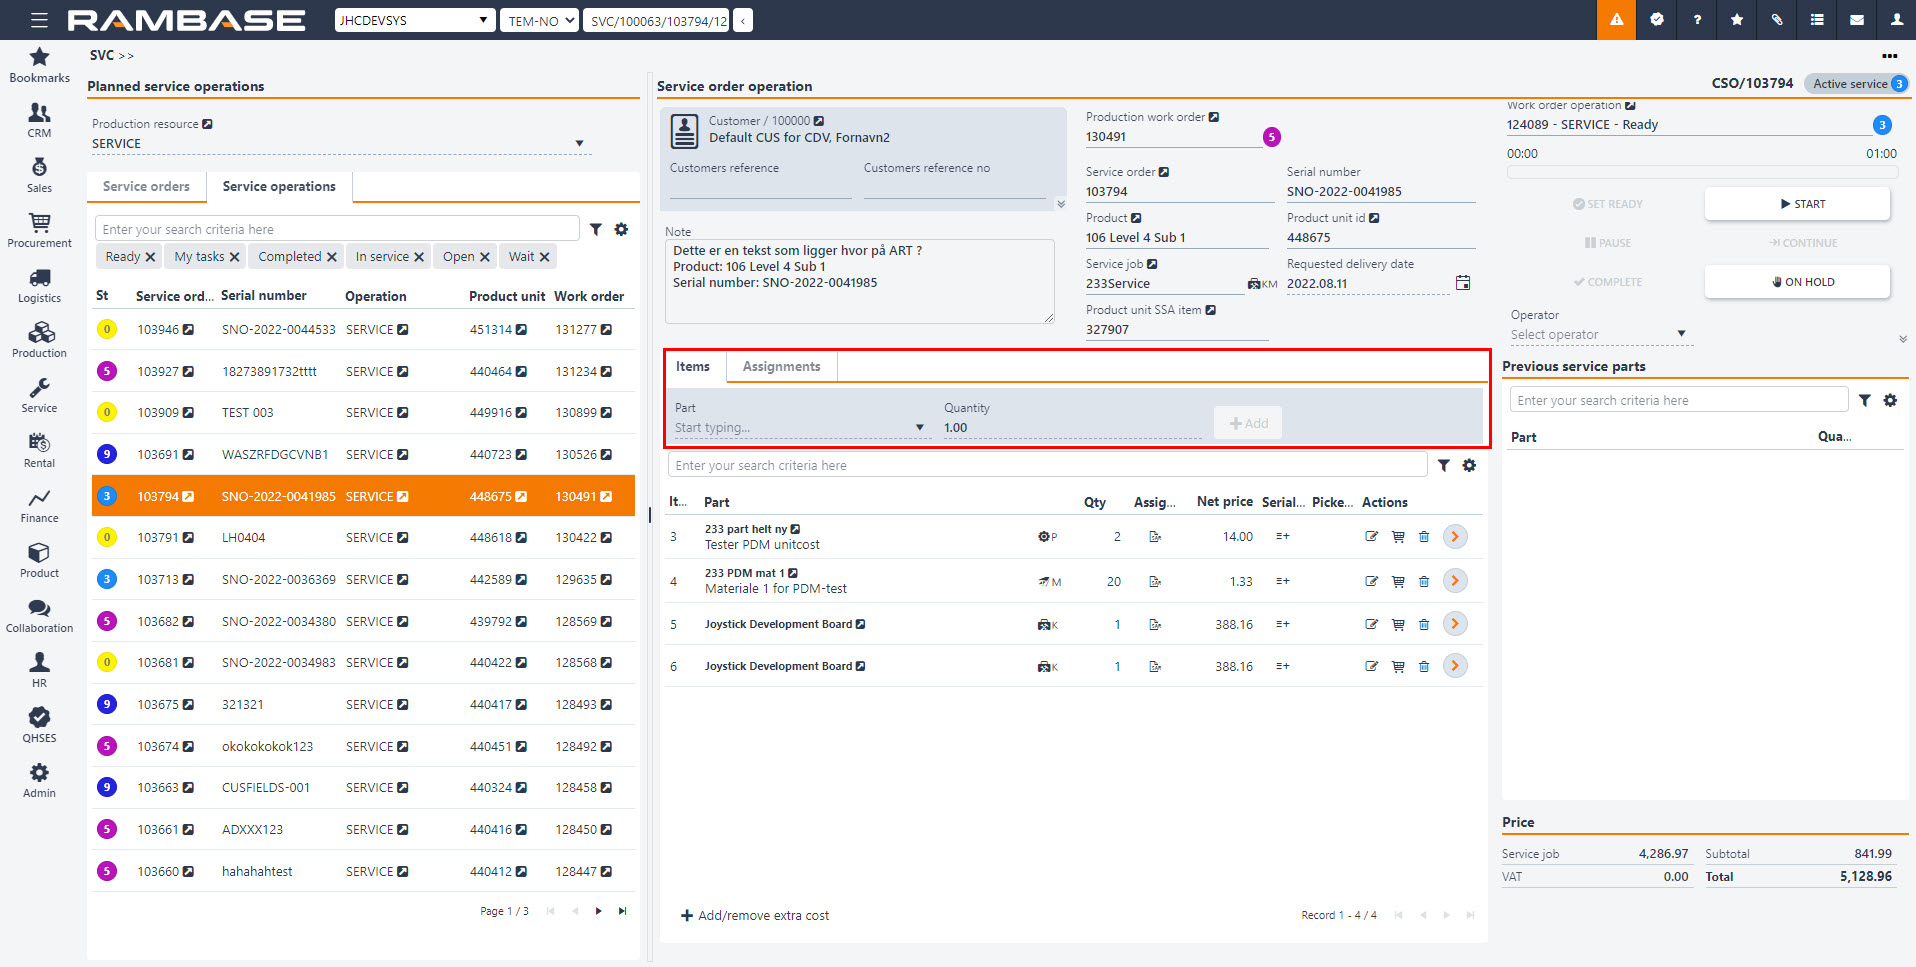Expand the Production resource dropdown
1916x967 pixels.
click(x=579, y=144)
